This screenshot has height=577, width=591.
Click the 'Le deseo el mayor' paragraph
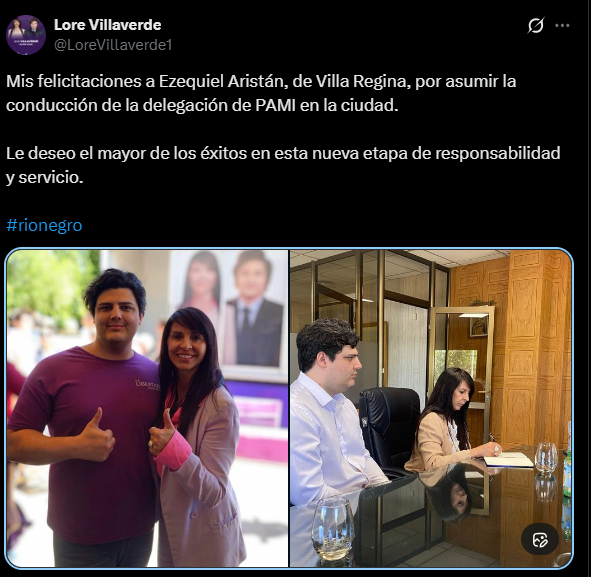283,165
